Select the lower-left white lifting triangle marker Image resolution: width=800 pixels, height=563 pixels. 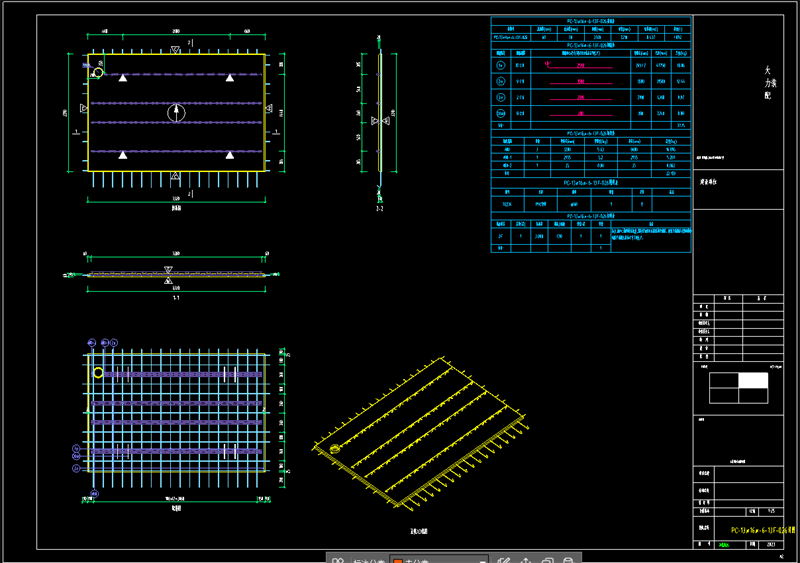coord(122,155)
